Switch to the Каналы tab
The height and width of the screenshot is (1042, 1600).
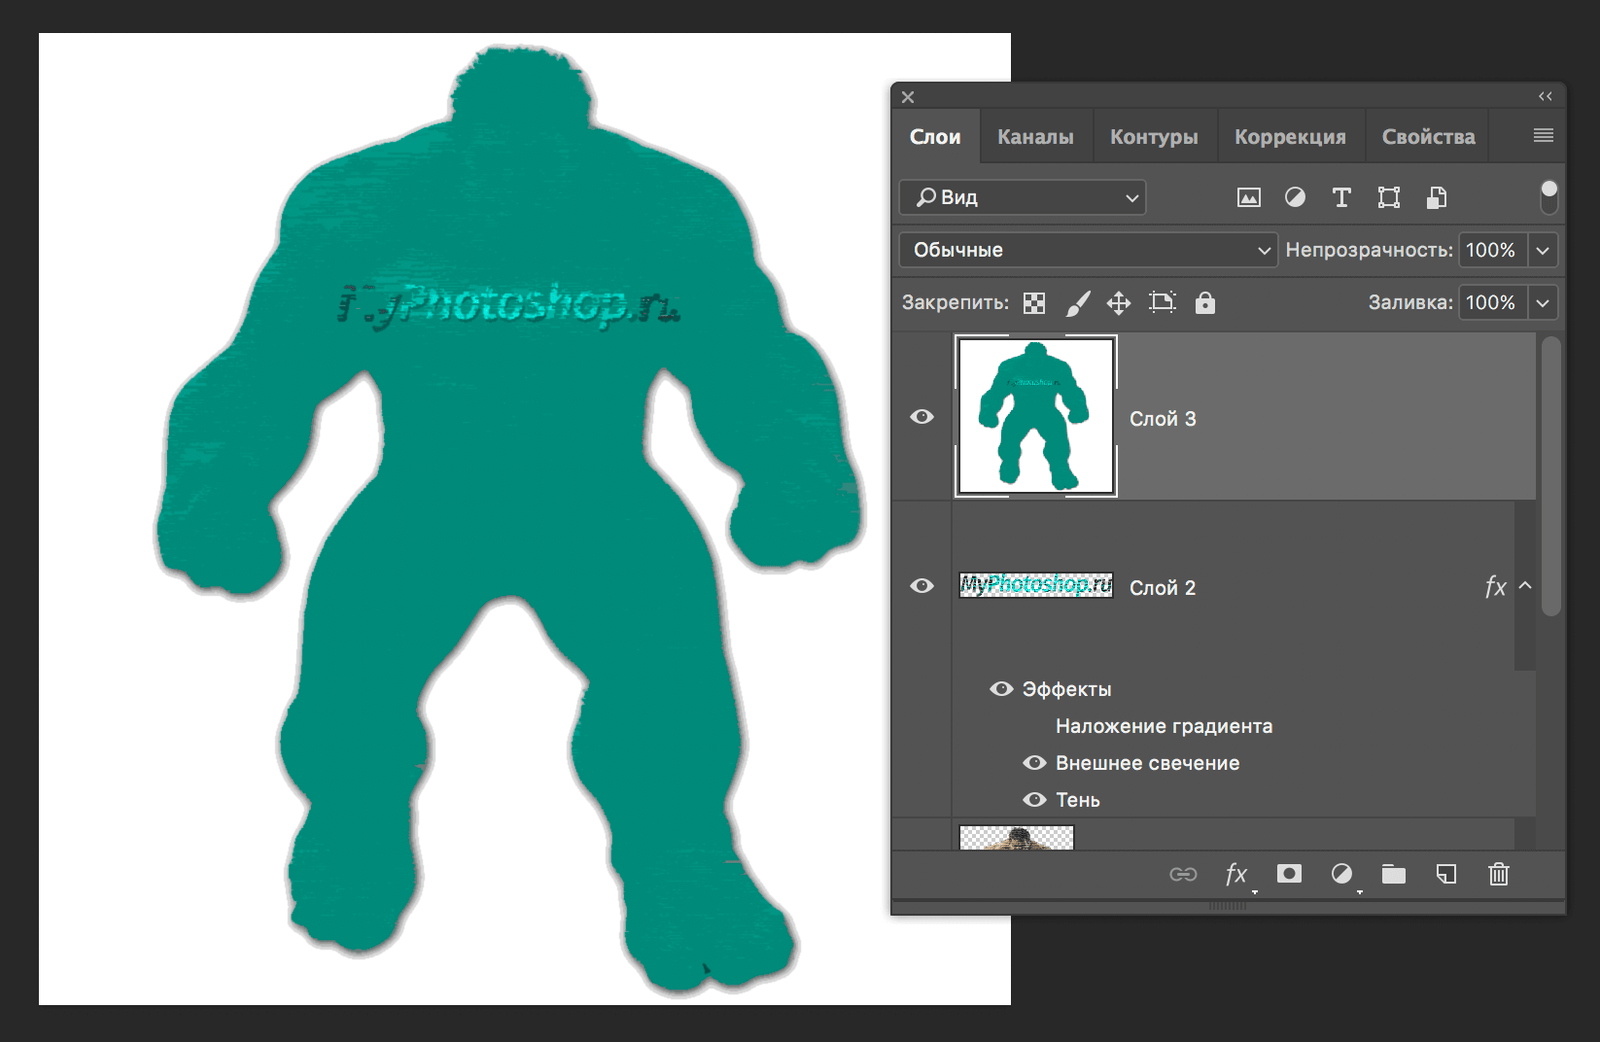(x=1035, y=135)
